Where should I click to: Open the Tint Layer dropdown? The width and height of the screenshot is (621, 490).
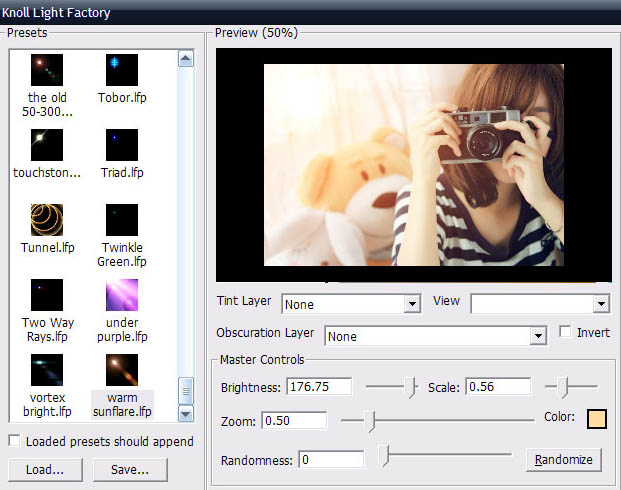[351, 304]
